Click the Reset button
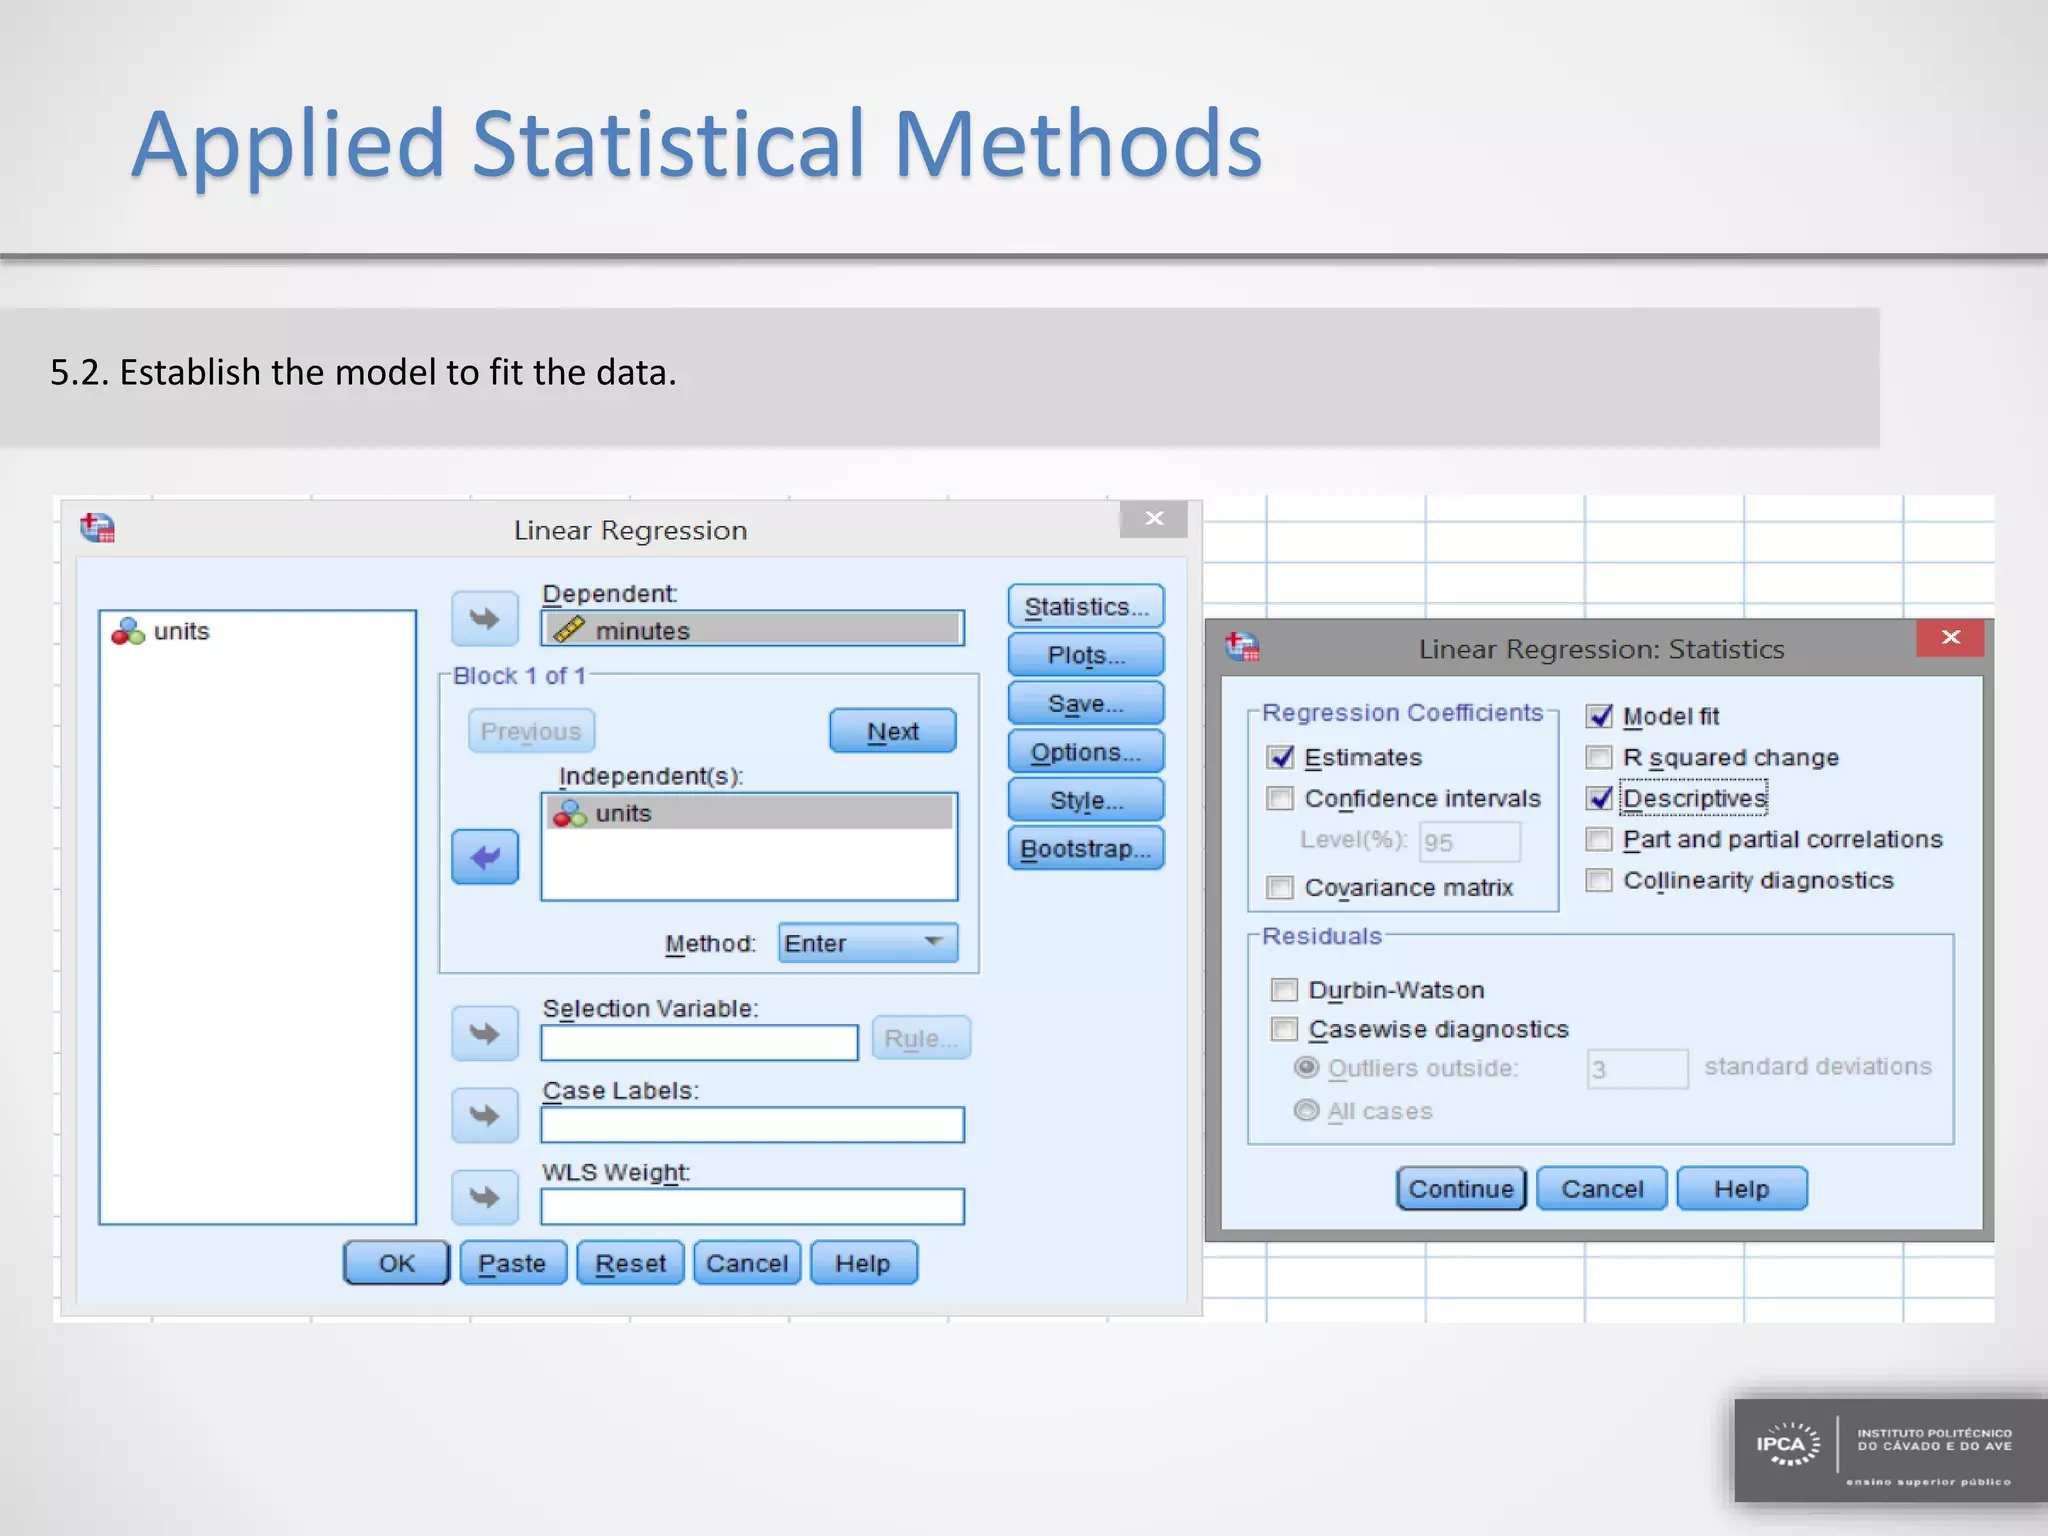 click(630, 1263)
